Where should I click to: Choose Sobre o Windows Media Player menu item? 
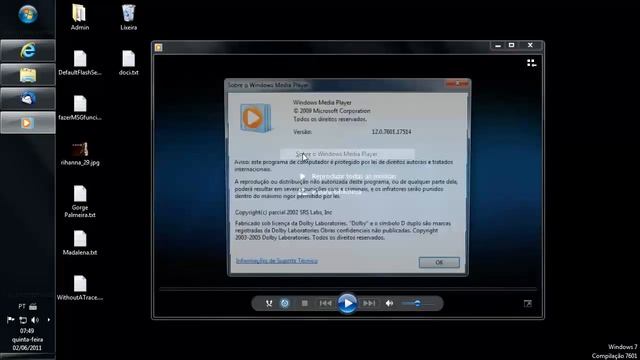coord(347,154)
